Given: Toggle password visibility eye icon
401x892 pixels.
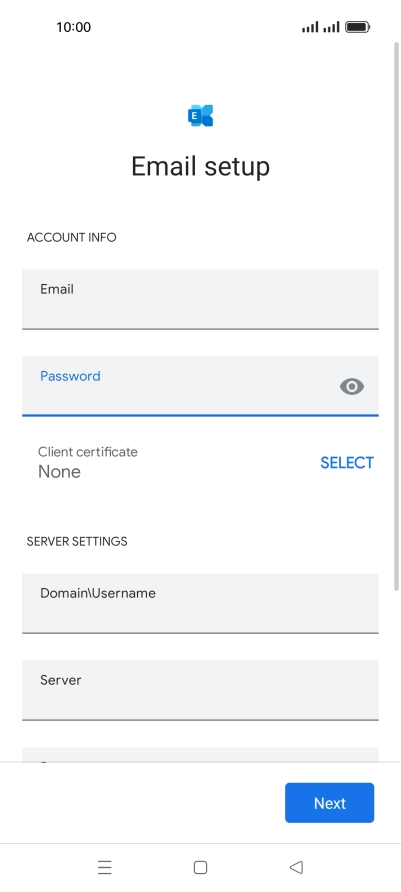Looking at the screenshot, I should pyautogui.click(x=352, y=387).
